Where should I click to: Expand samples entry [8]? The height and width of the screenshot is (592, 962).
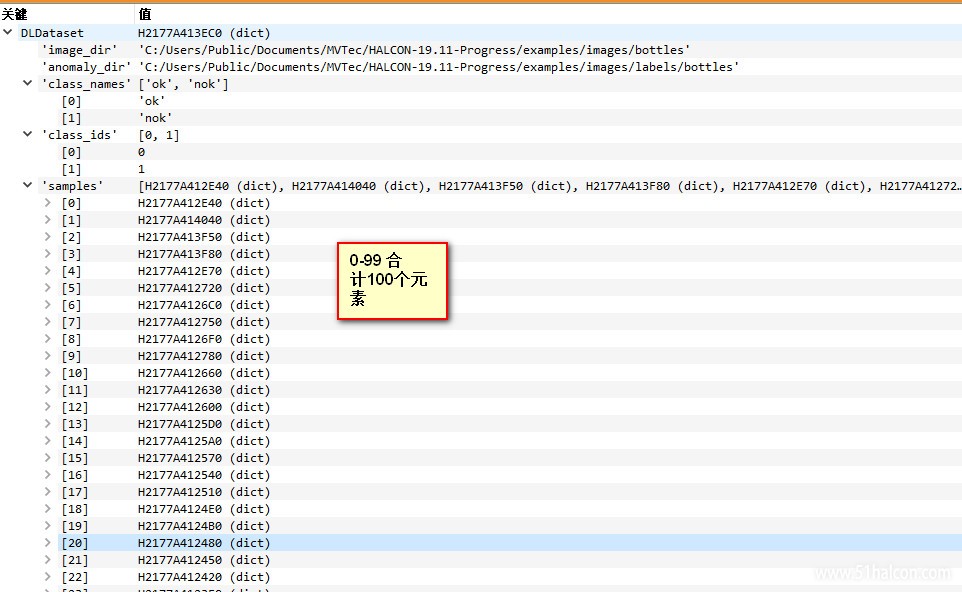[48, 338]
